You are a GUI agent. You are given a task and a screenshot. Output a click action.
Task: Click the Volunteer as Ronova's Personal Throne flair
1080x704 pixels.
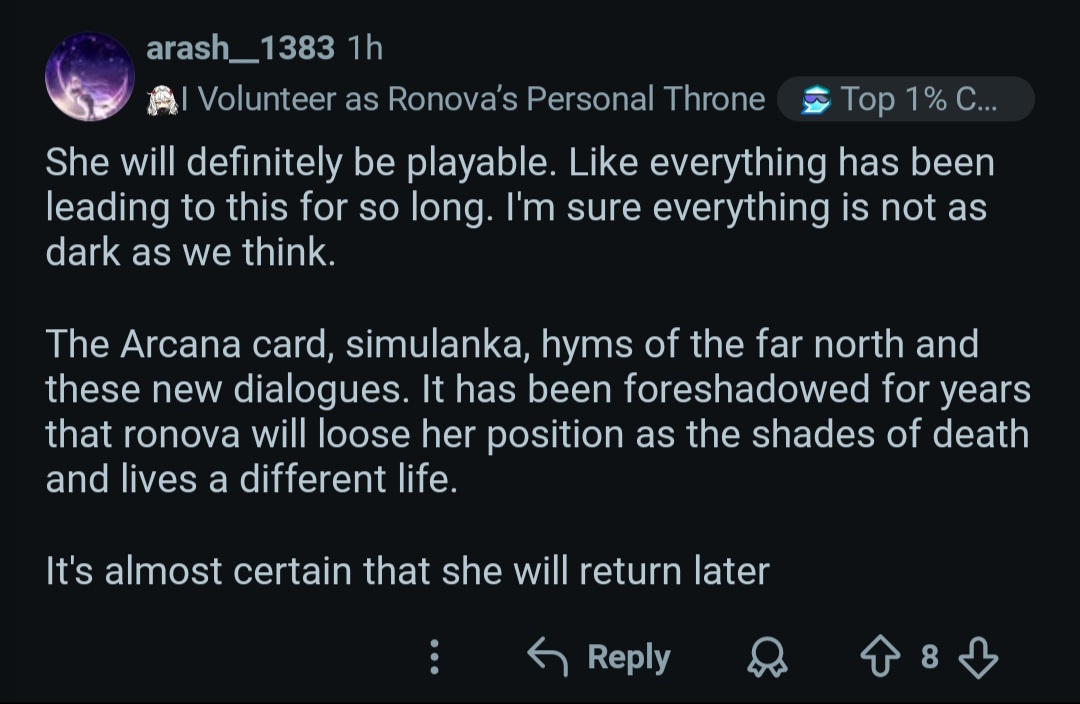pyautogui.click(x=473, y=99)
